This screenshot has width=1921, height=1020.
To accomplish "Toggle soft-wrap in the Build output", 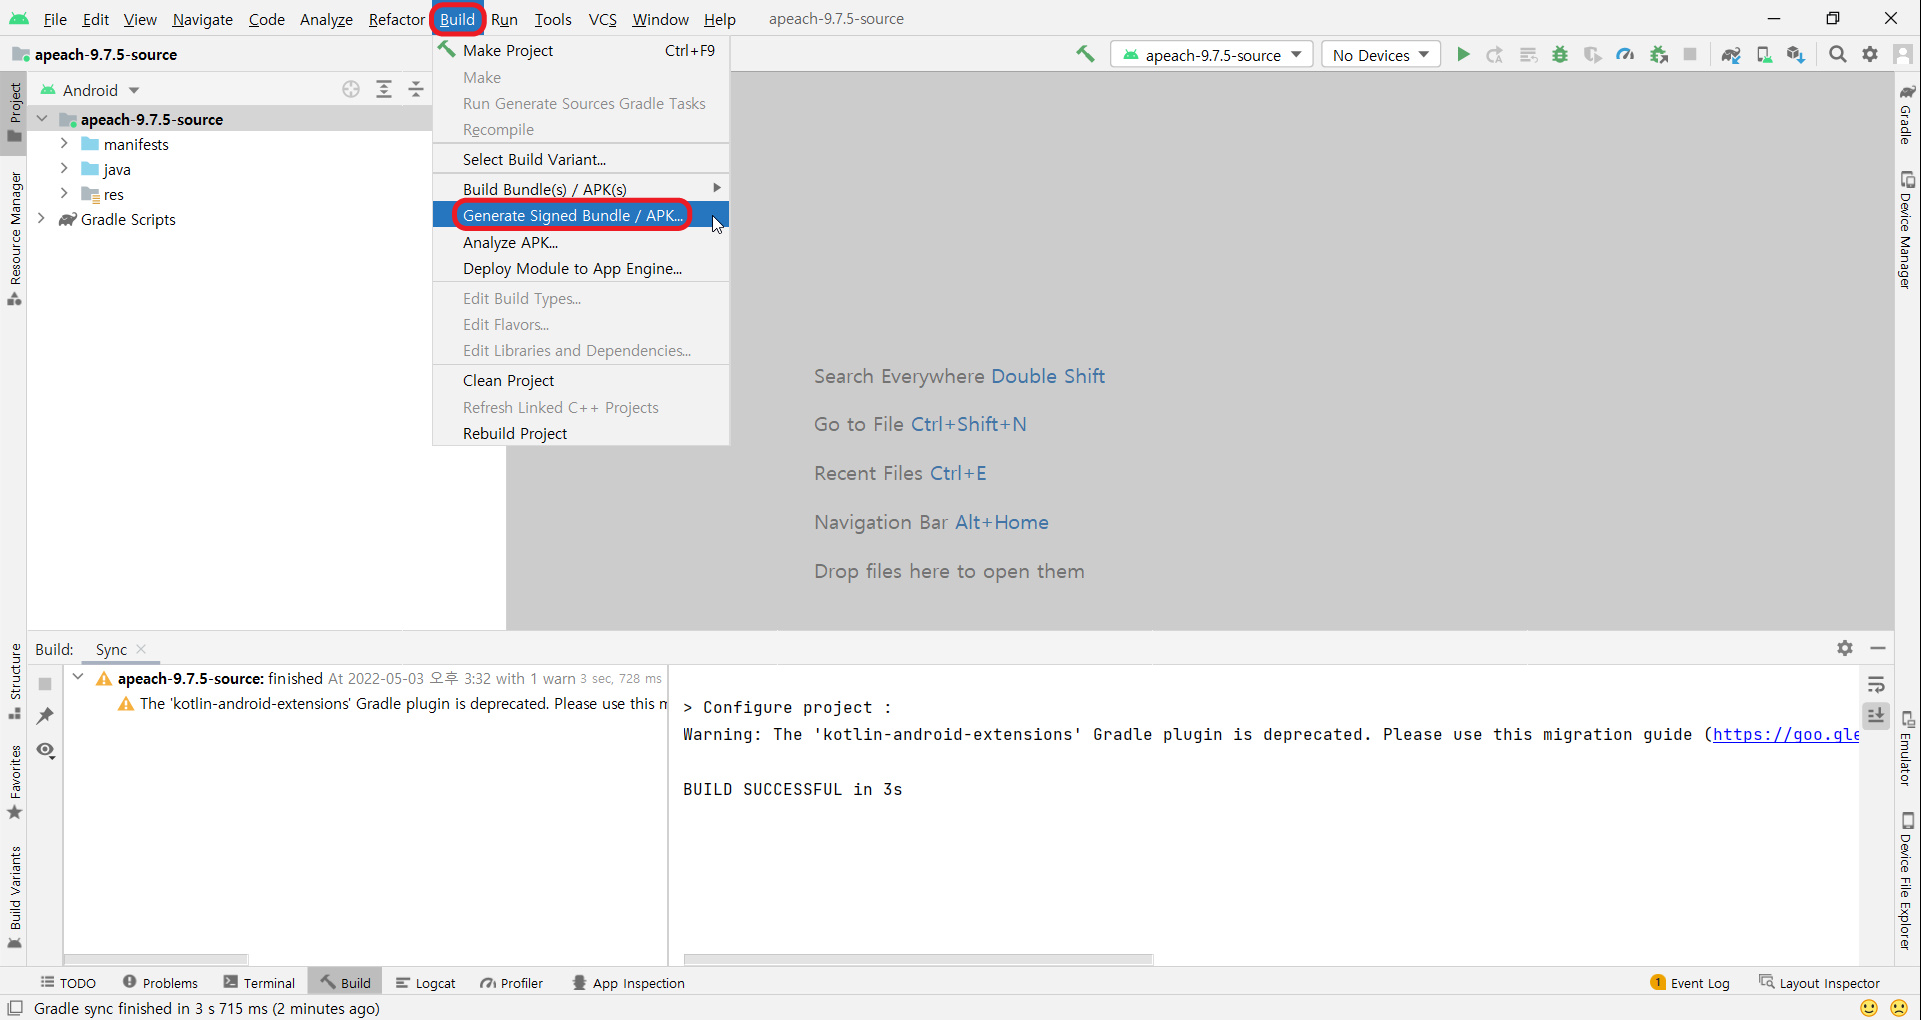I will (x=1877, y=686).
